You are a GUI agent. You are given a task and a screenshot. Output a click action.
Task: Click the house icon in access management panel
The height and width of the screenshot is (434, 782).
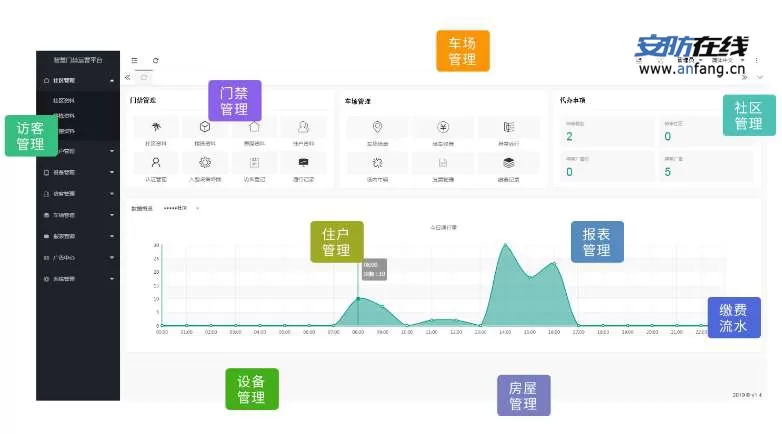(x=254, y=127)
